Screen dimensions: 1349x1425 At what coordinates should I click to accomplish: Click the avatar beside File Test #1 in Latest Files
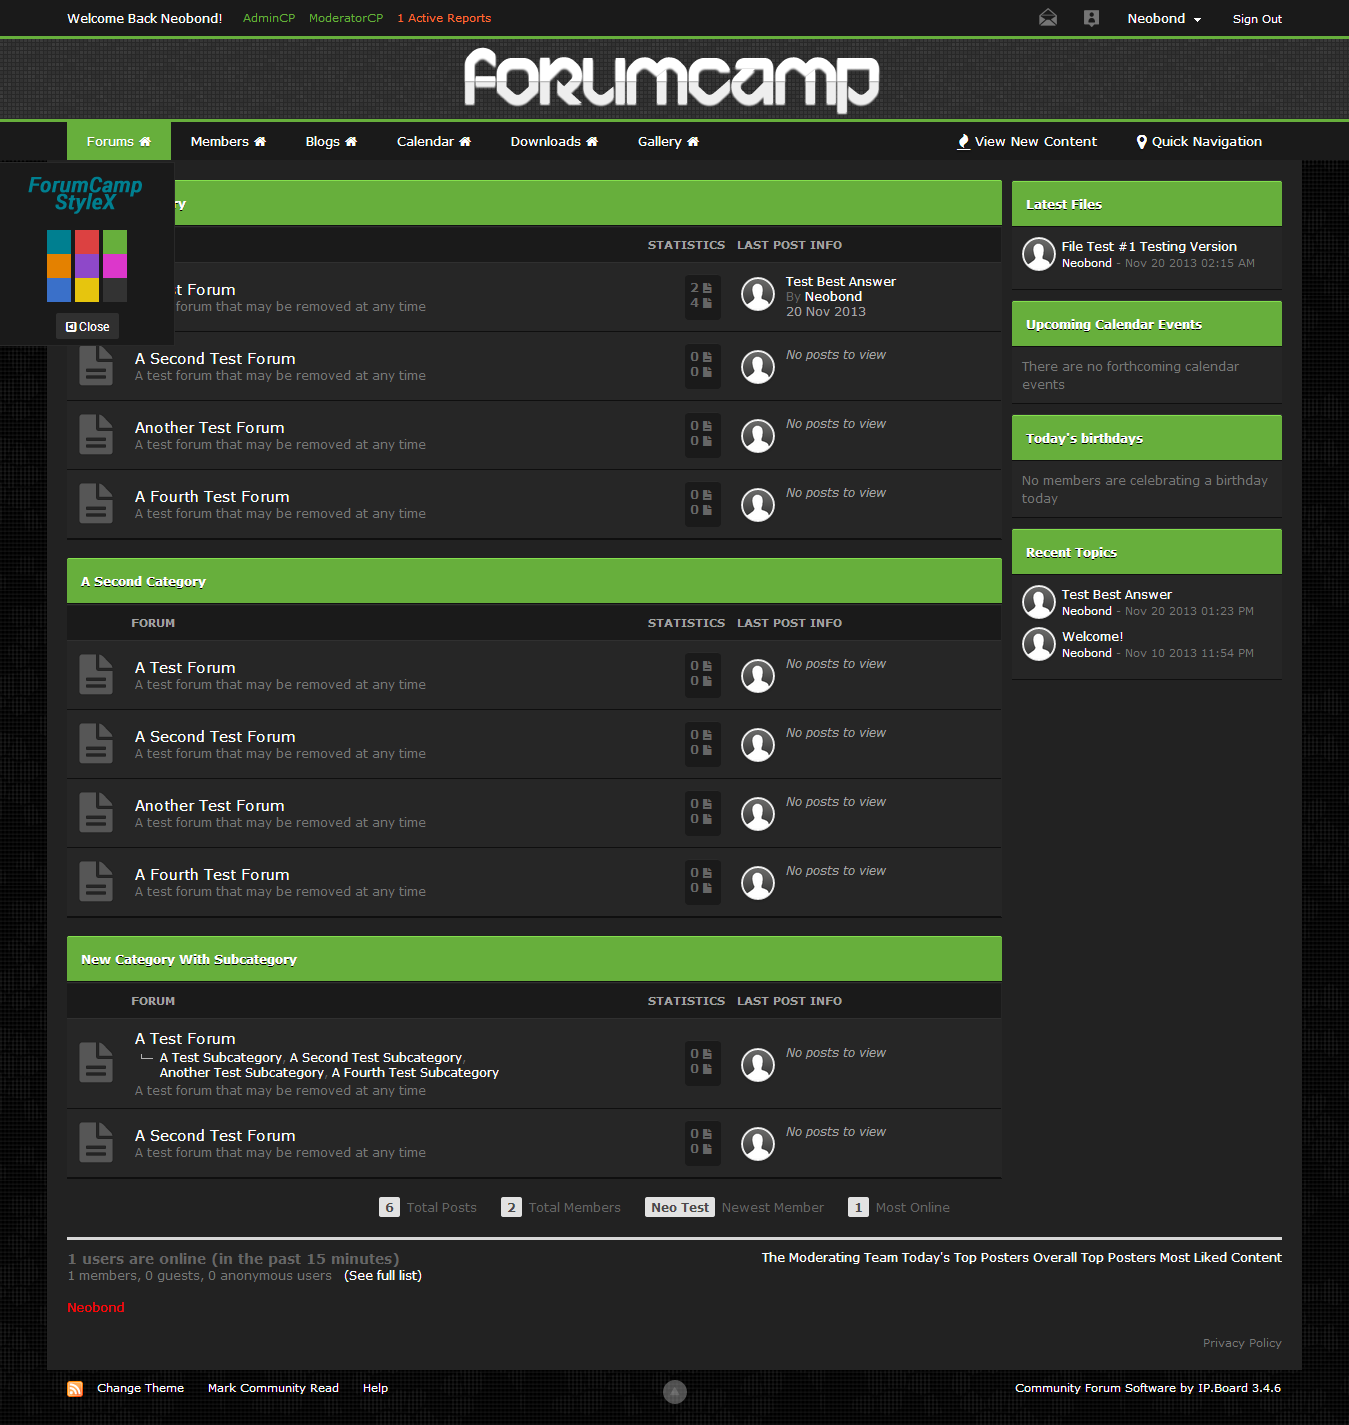tap(1039, 254)
